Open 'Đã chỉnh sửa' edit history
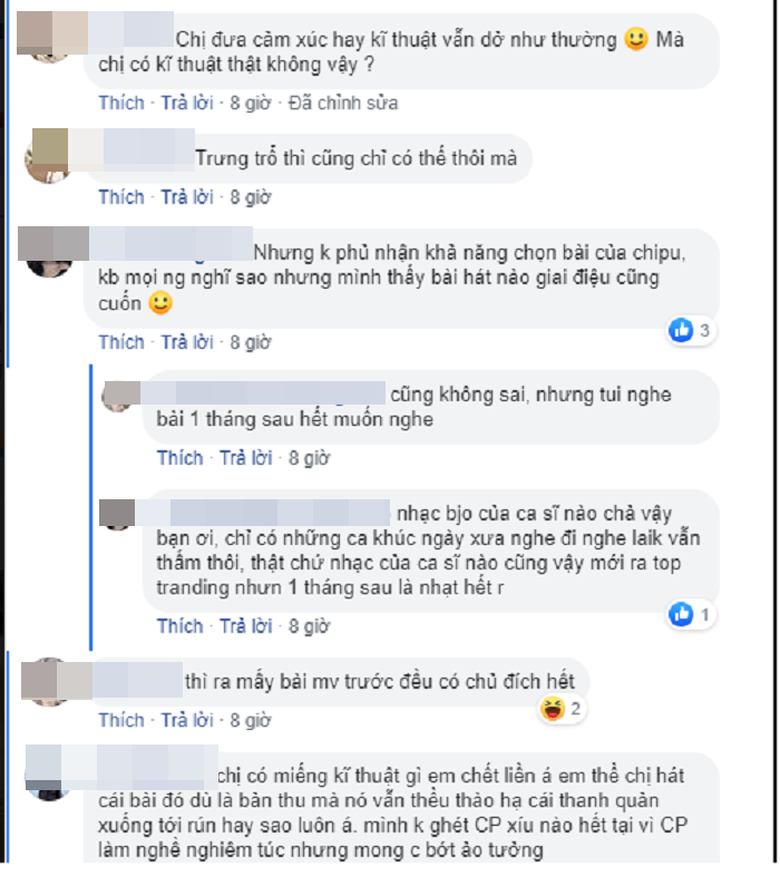The image size is (780, 886). click(343, 103)
